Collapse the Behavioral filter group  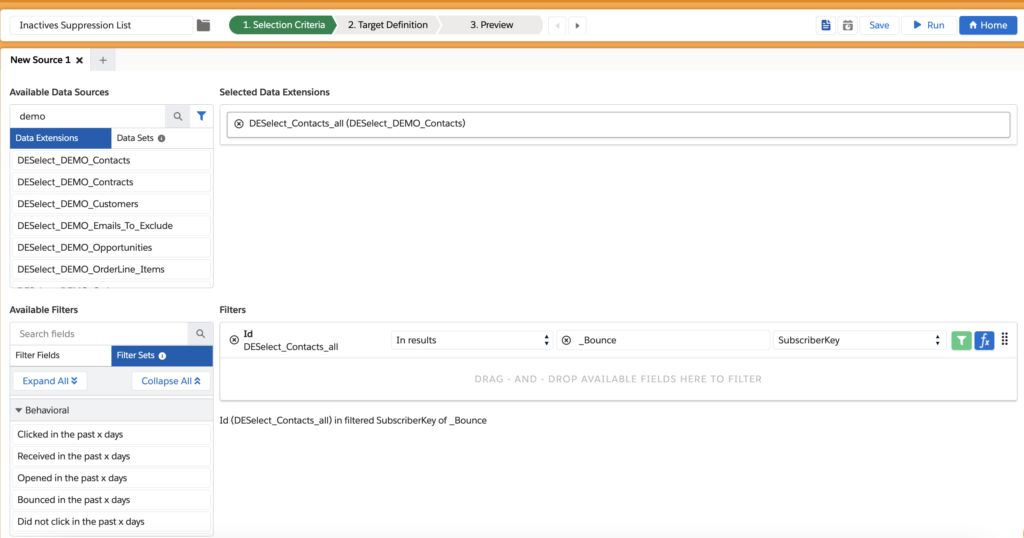pos(20,410)
